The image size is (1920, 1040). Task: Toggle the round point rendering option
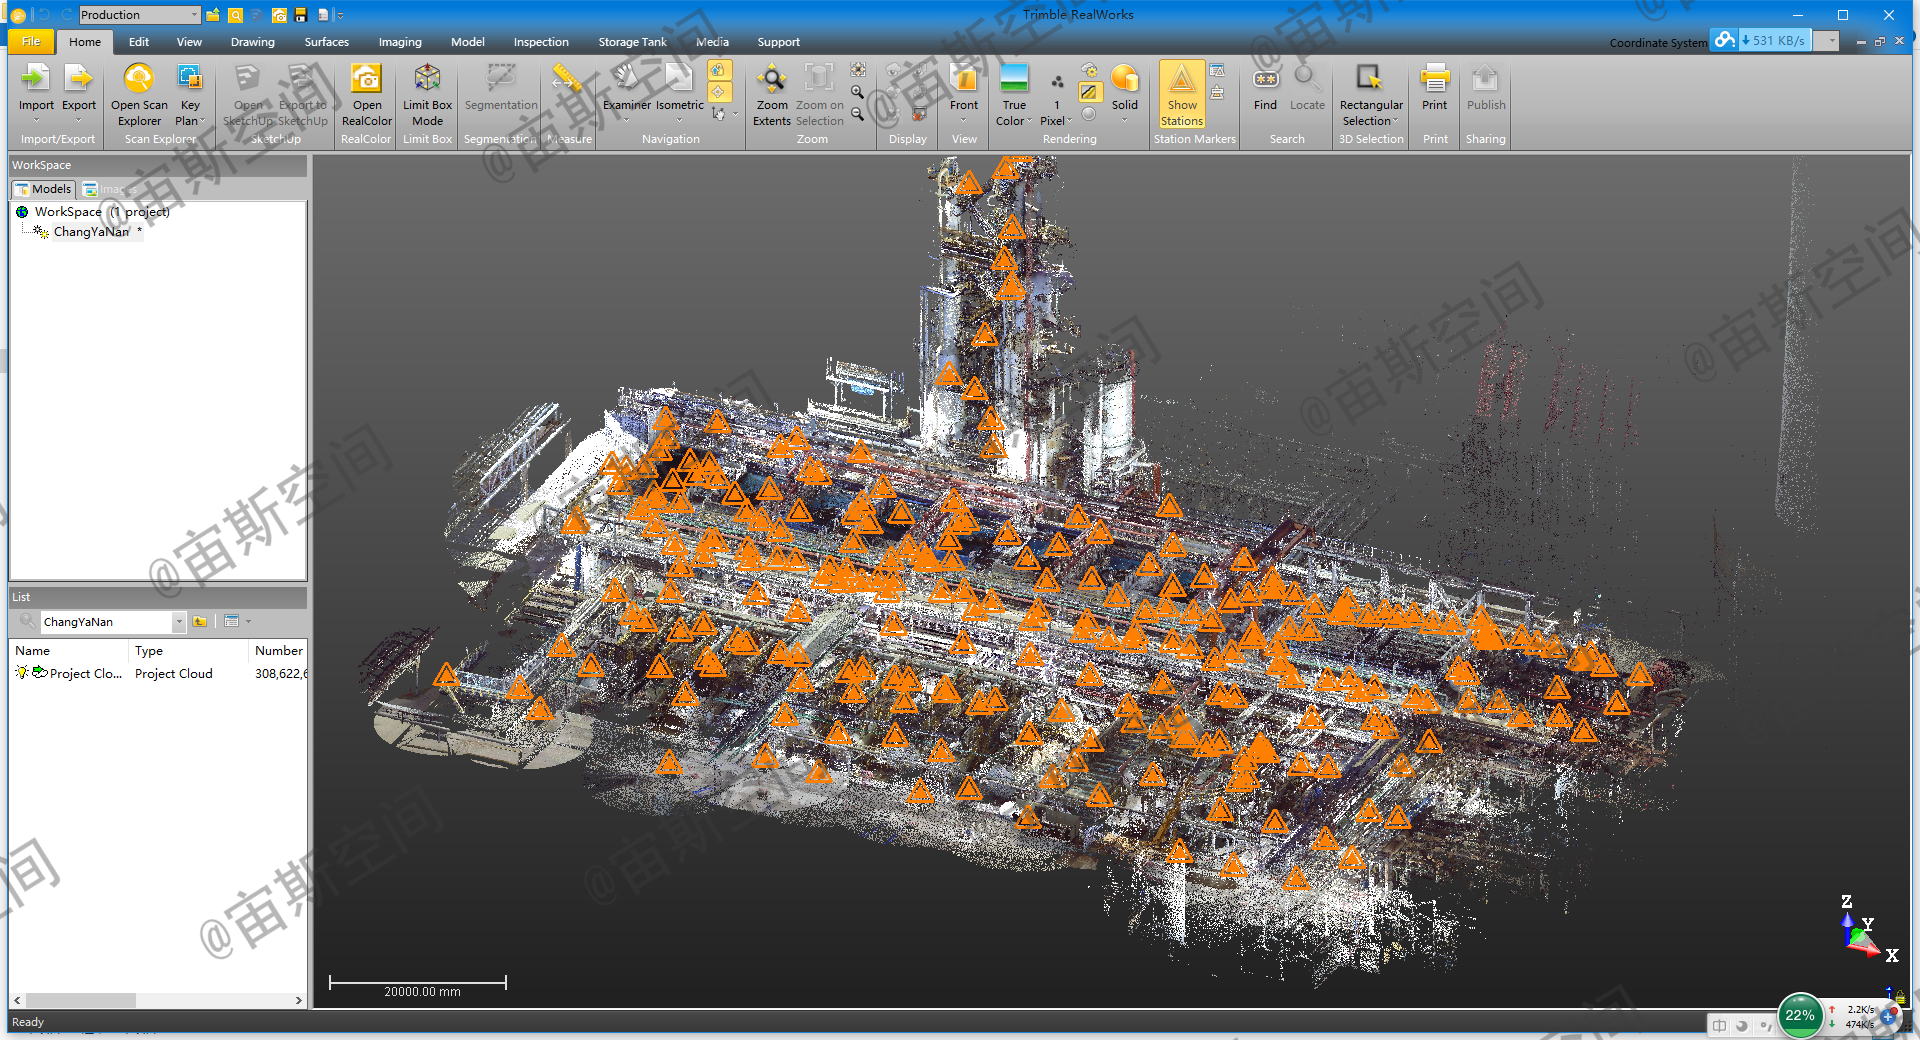point(1089,114)
